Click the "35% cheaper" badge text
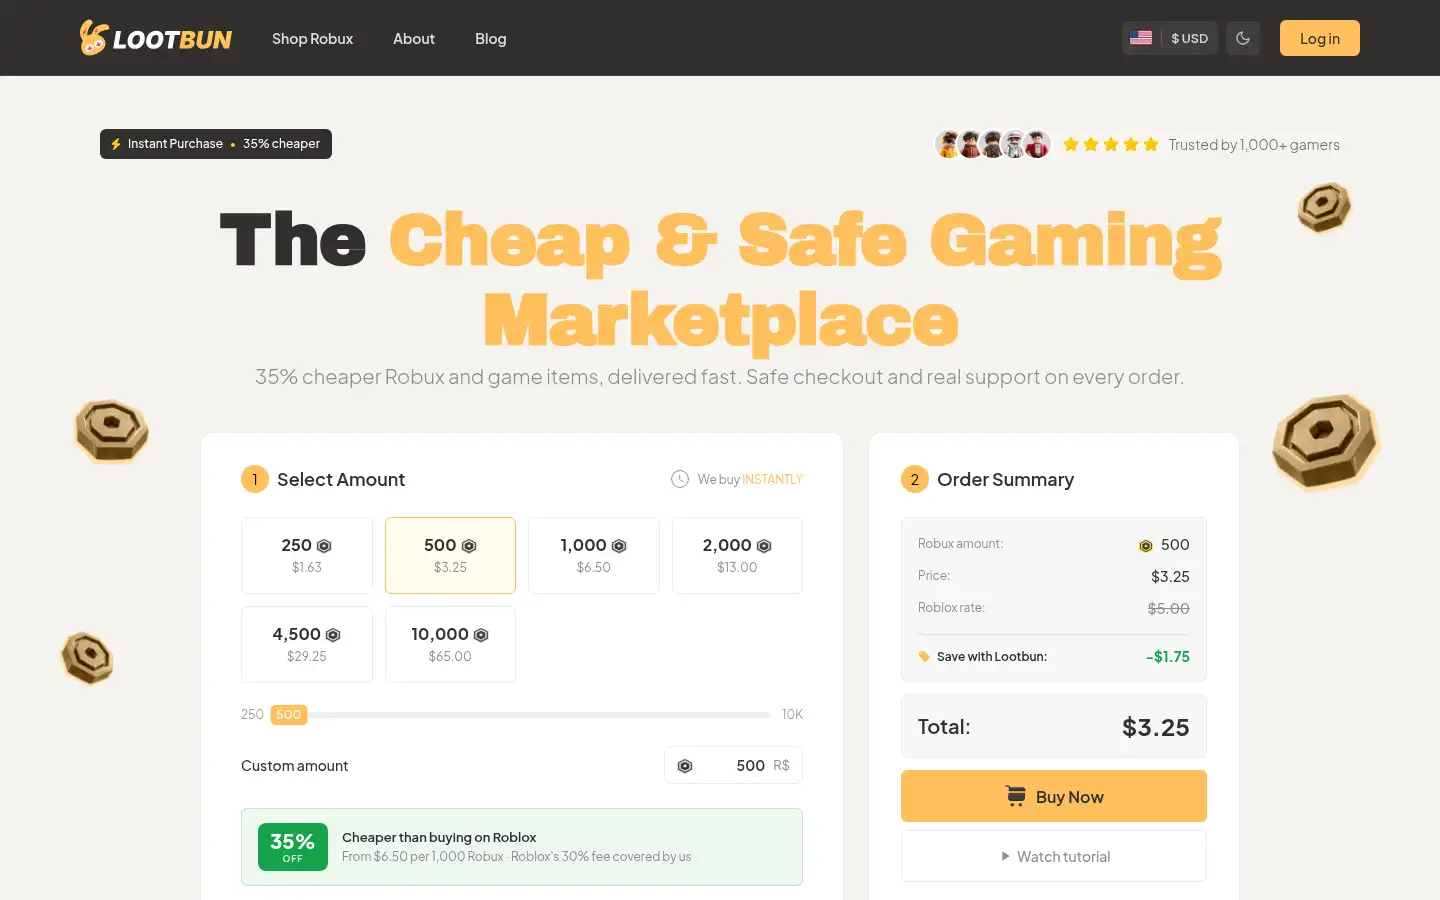This screenshot has width=1440, height=900. pyautogui.click(x=281, y=144)
